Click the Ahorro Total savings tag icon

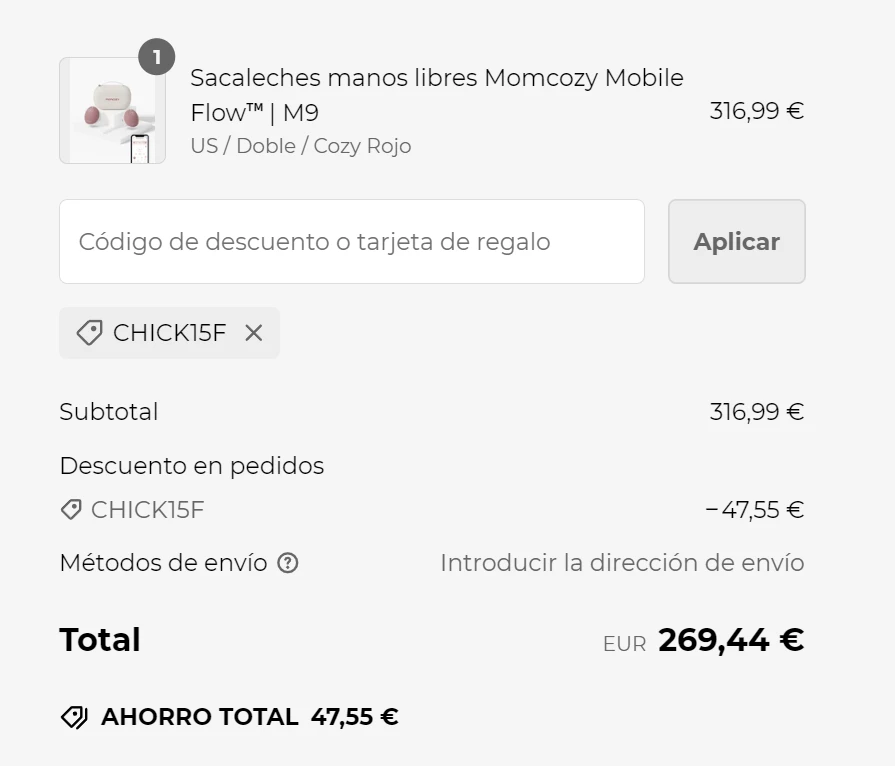74,717
